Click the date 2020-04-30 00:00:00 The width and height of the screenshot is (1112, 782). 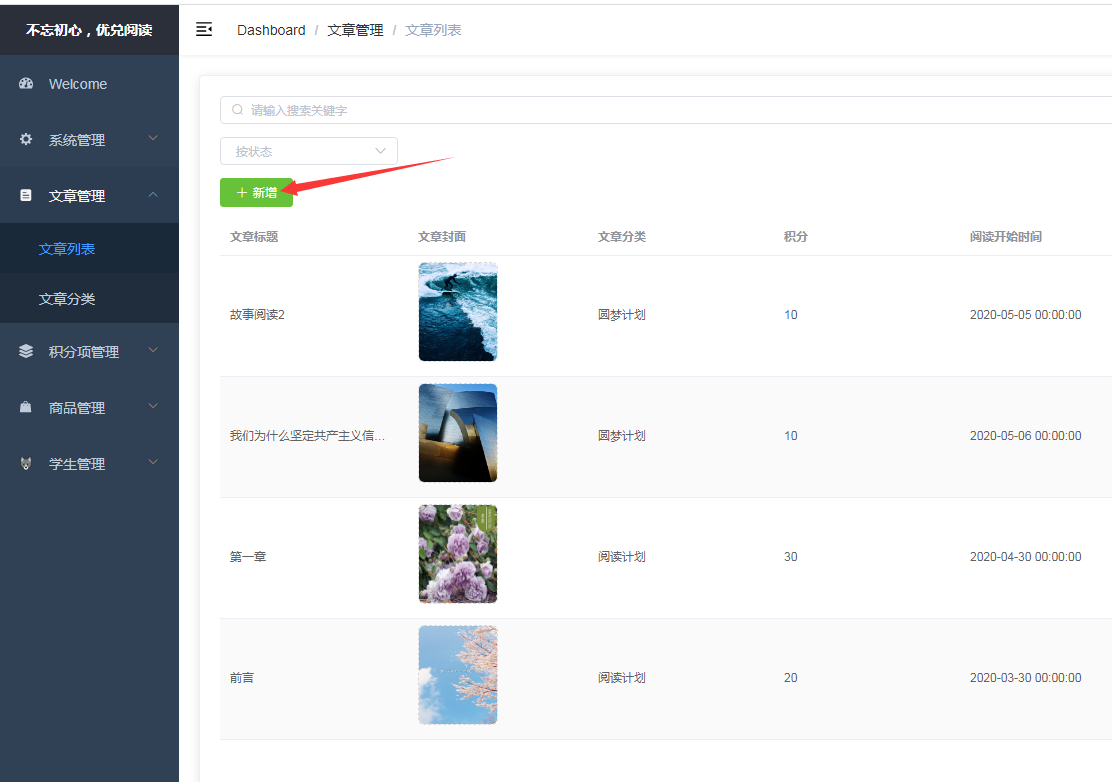1025,557
